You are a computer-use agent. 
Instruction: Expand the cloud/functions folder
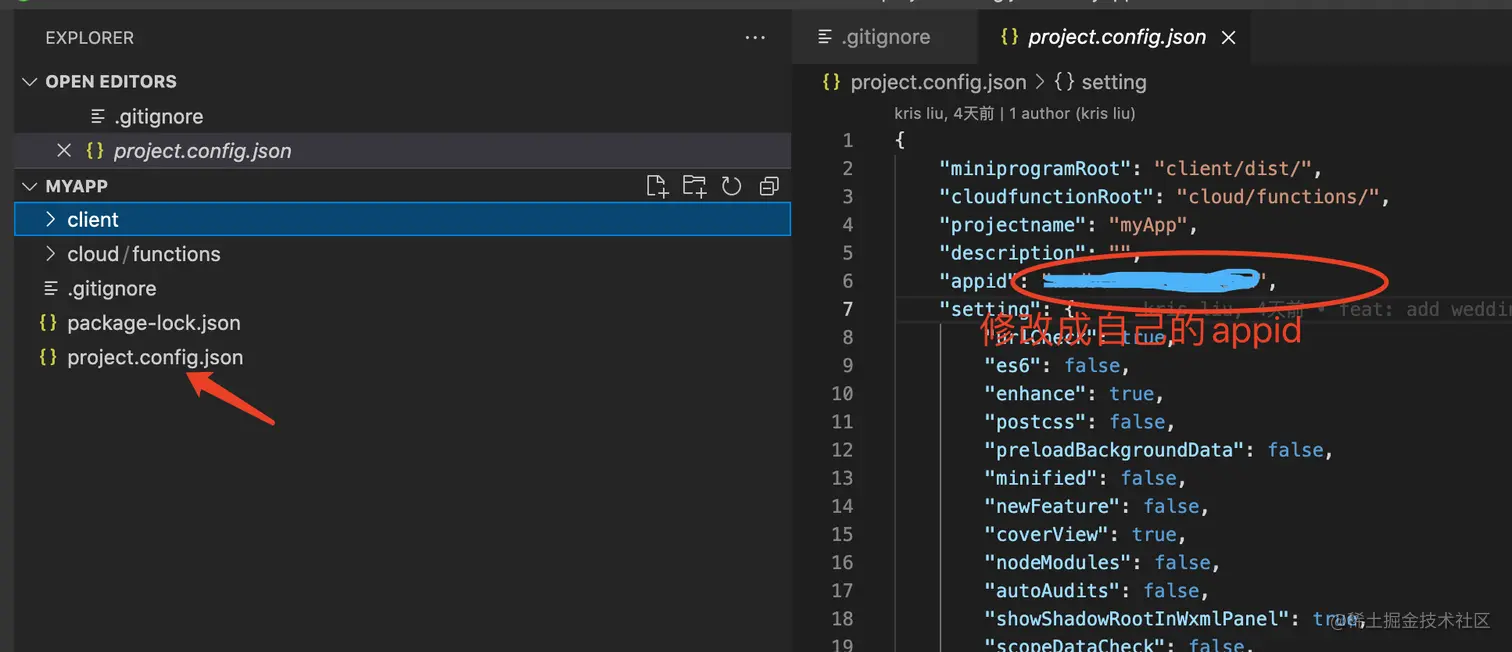point(51,254)
